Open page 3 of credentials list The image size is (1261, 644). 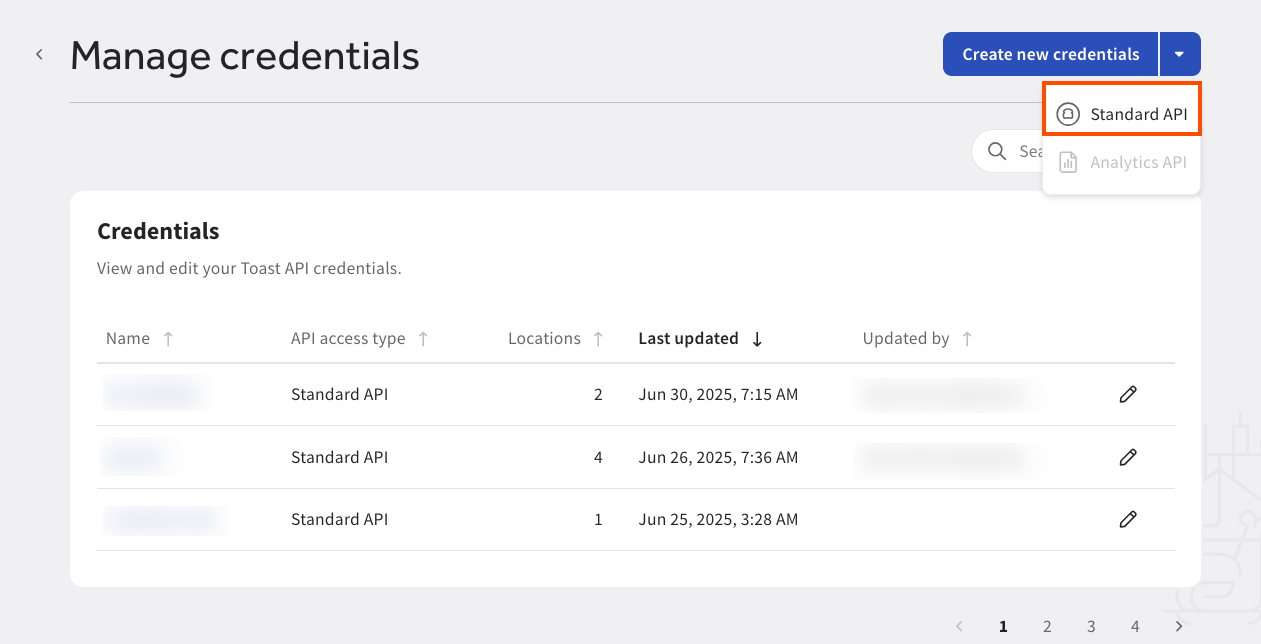coord(1091,626)
